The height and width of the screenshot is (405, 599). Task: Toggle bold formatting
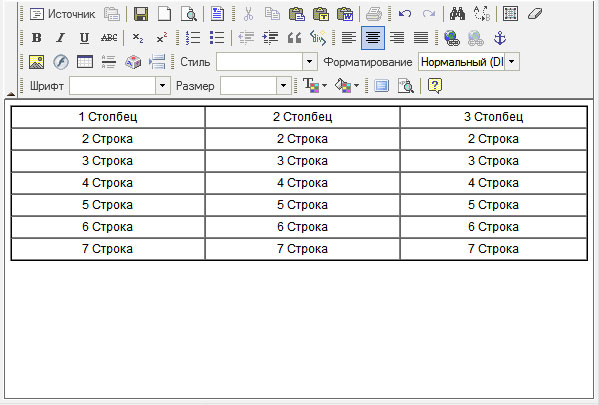coord(37,38)
